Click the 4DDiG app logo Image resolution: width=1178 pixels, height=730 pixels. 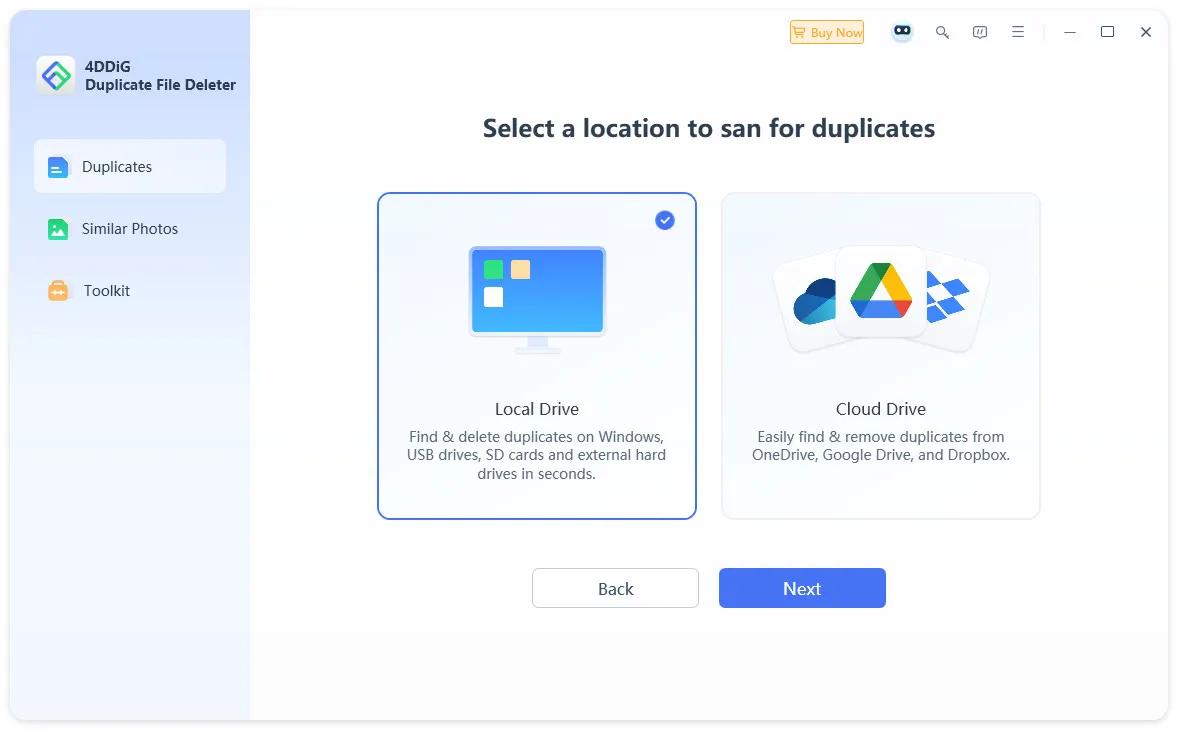pyautogui.click(x=56, y=75)
